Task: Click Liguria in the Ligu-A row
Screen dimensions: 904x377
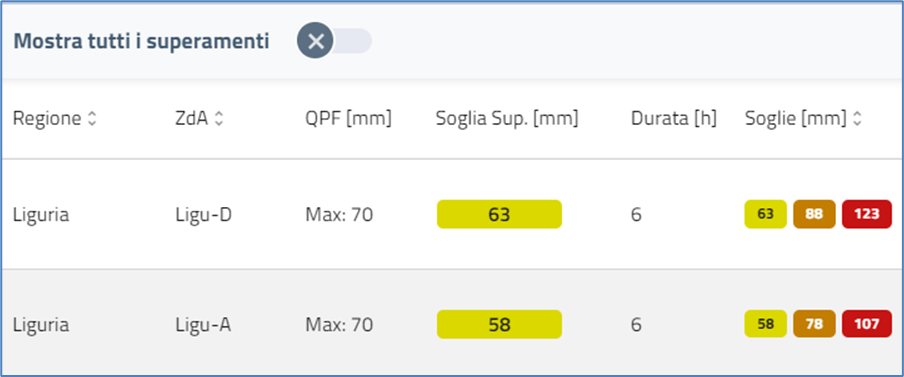Action: pyautogui.click(x=41, y=325)
